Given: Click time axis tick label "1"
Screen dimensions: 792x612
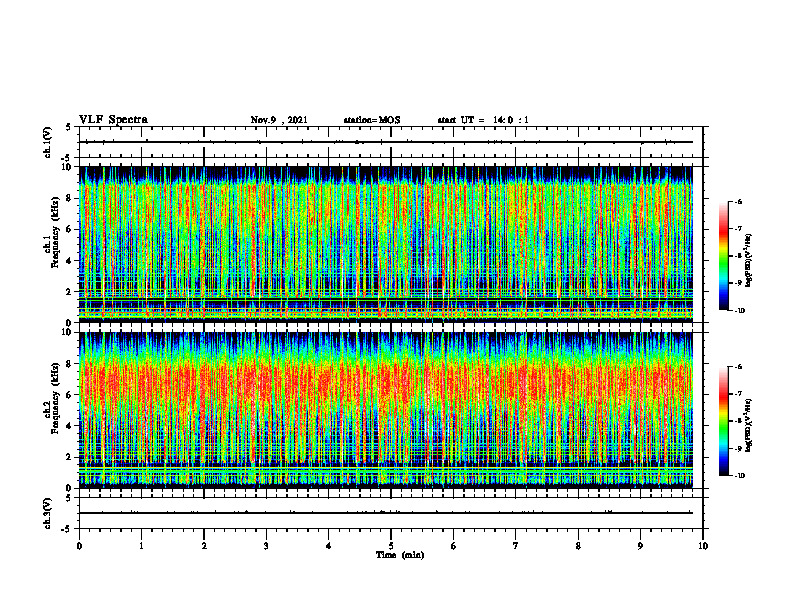Looking at the screenshot, I should coord(141,546).
